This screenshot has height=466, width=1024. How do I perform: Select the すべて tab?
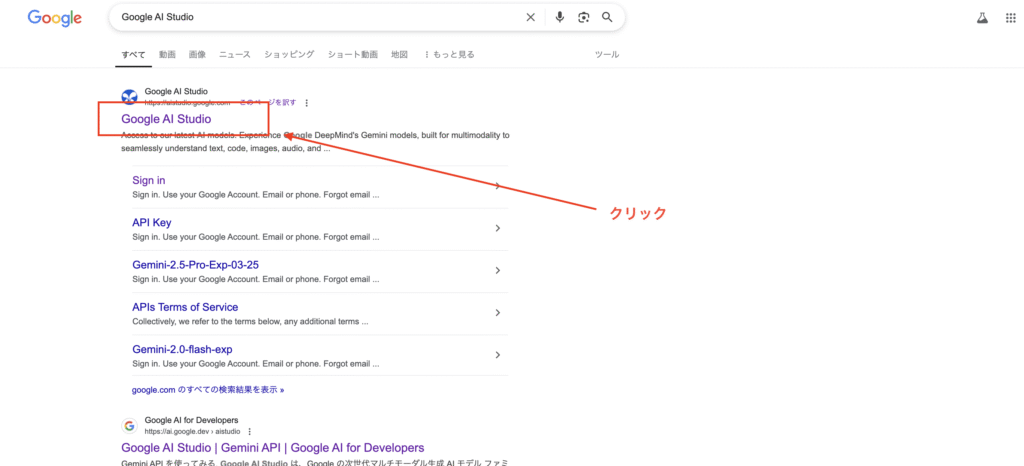pyautogui.click(x=134, y=55)
